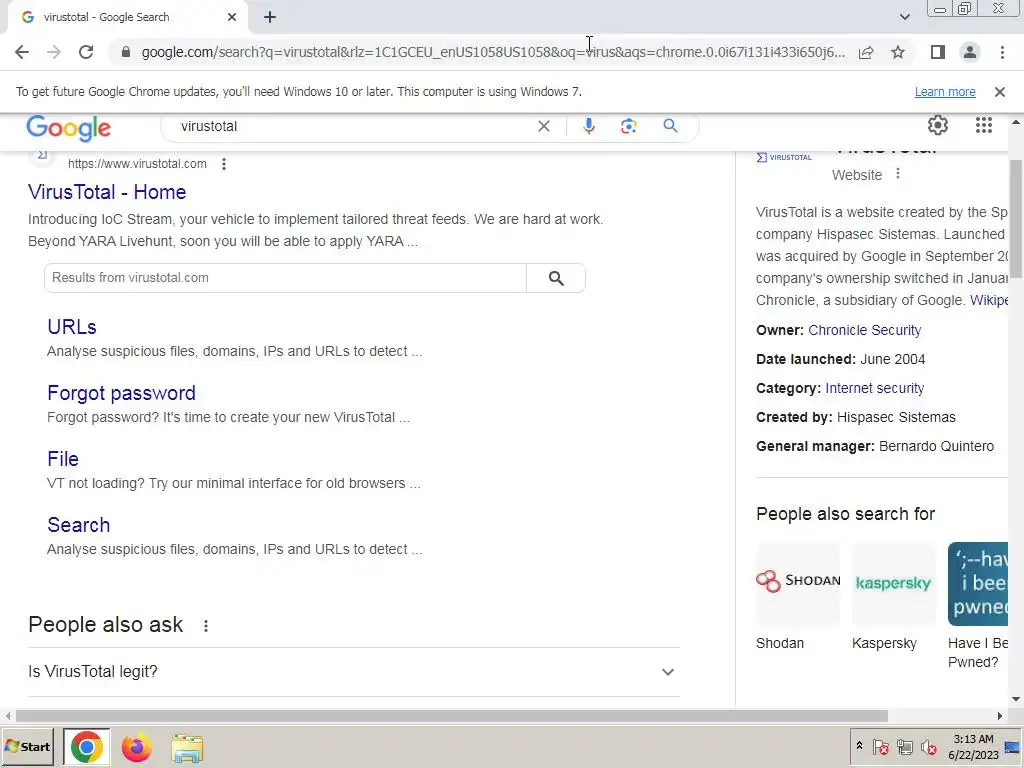Open the Forgot password sitelink
The height and width of the screenshot is (768, 1024).
(121, 393)
